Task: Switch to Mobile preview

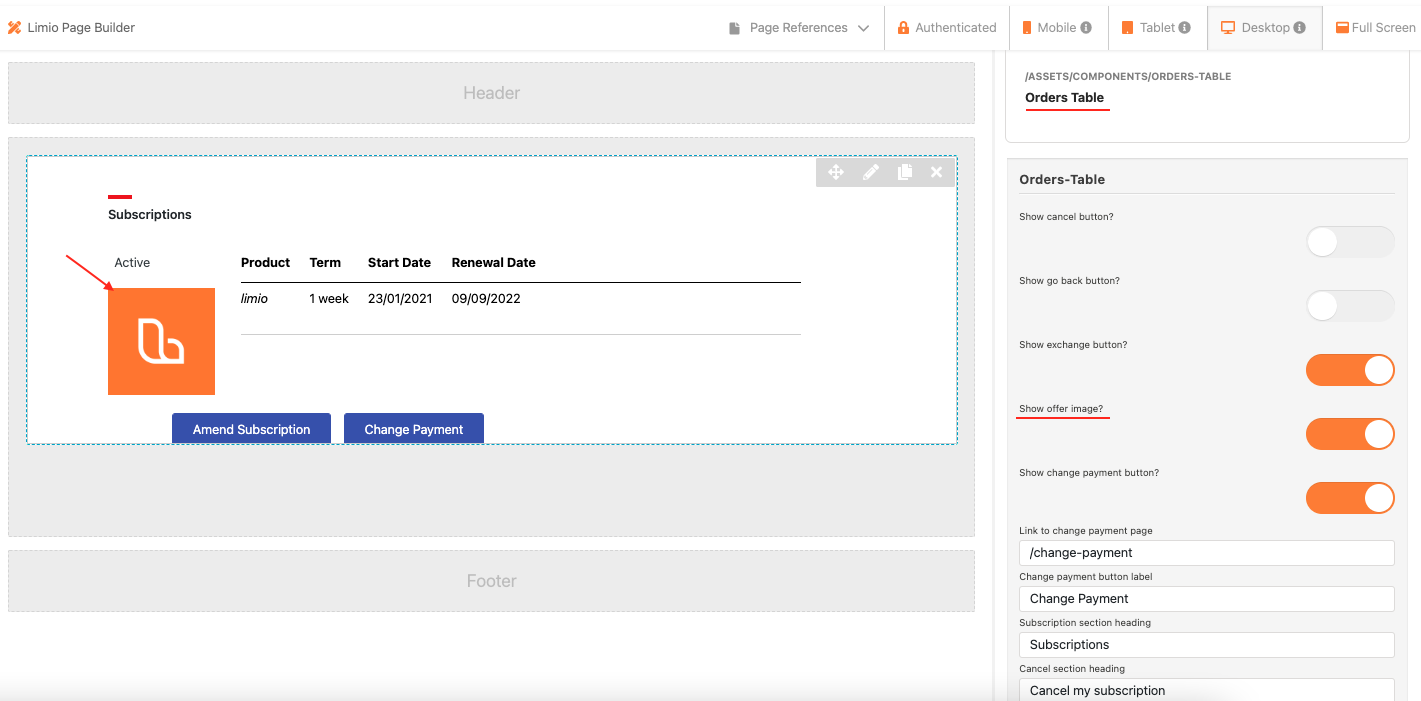Action: point(1059,28)
